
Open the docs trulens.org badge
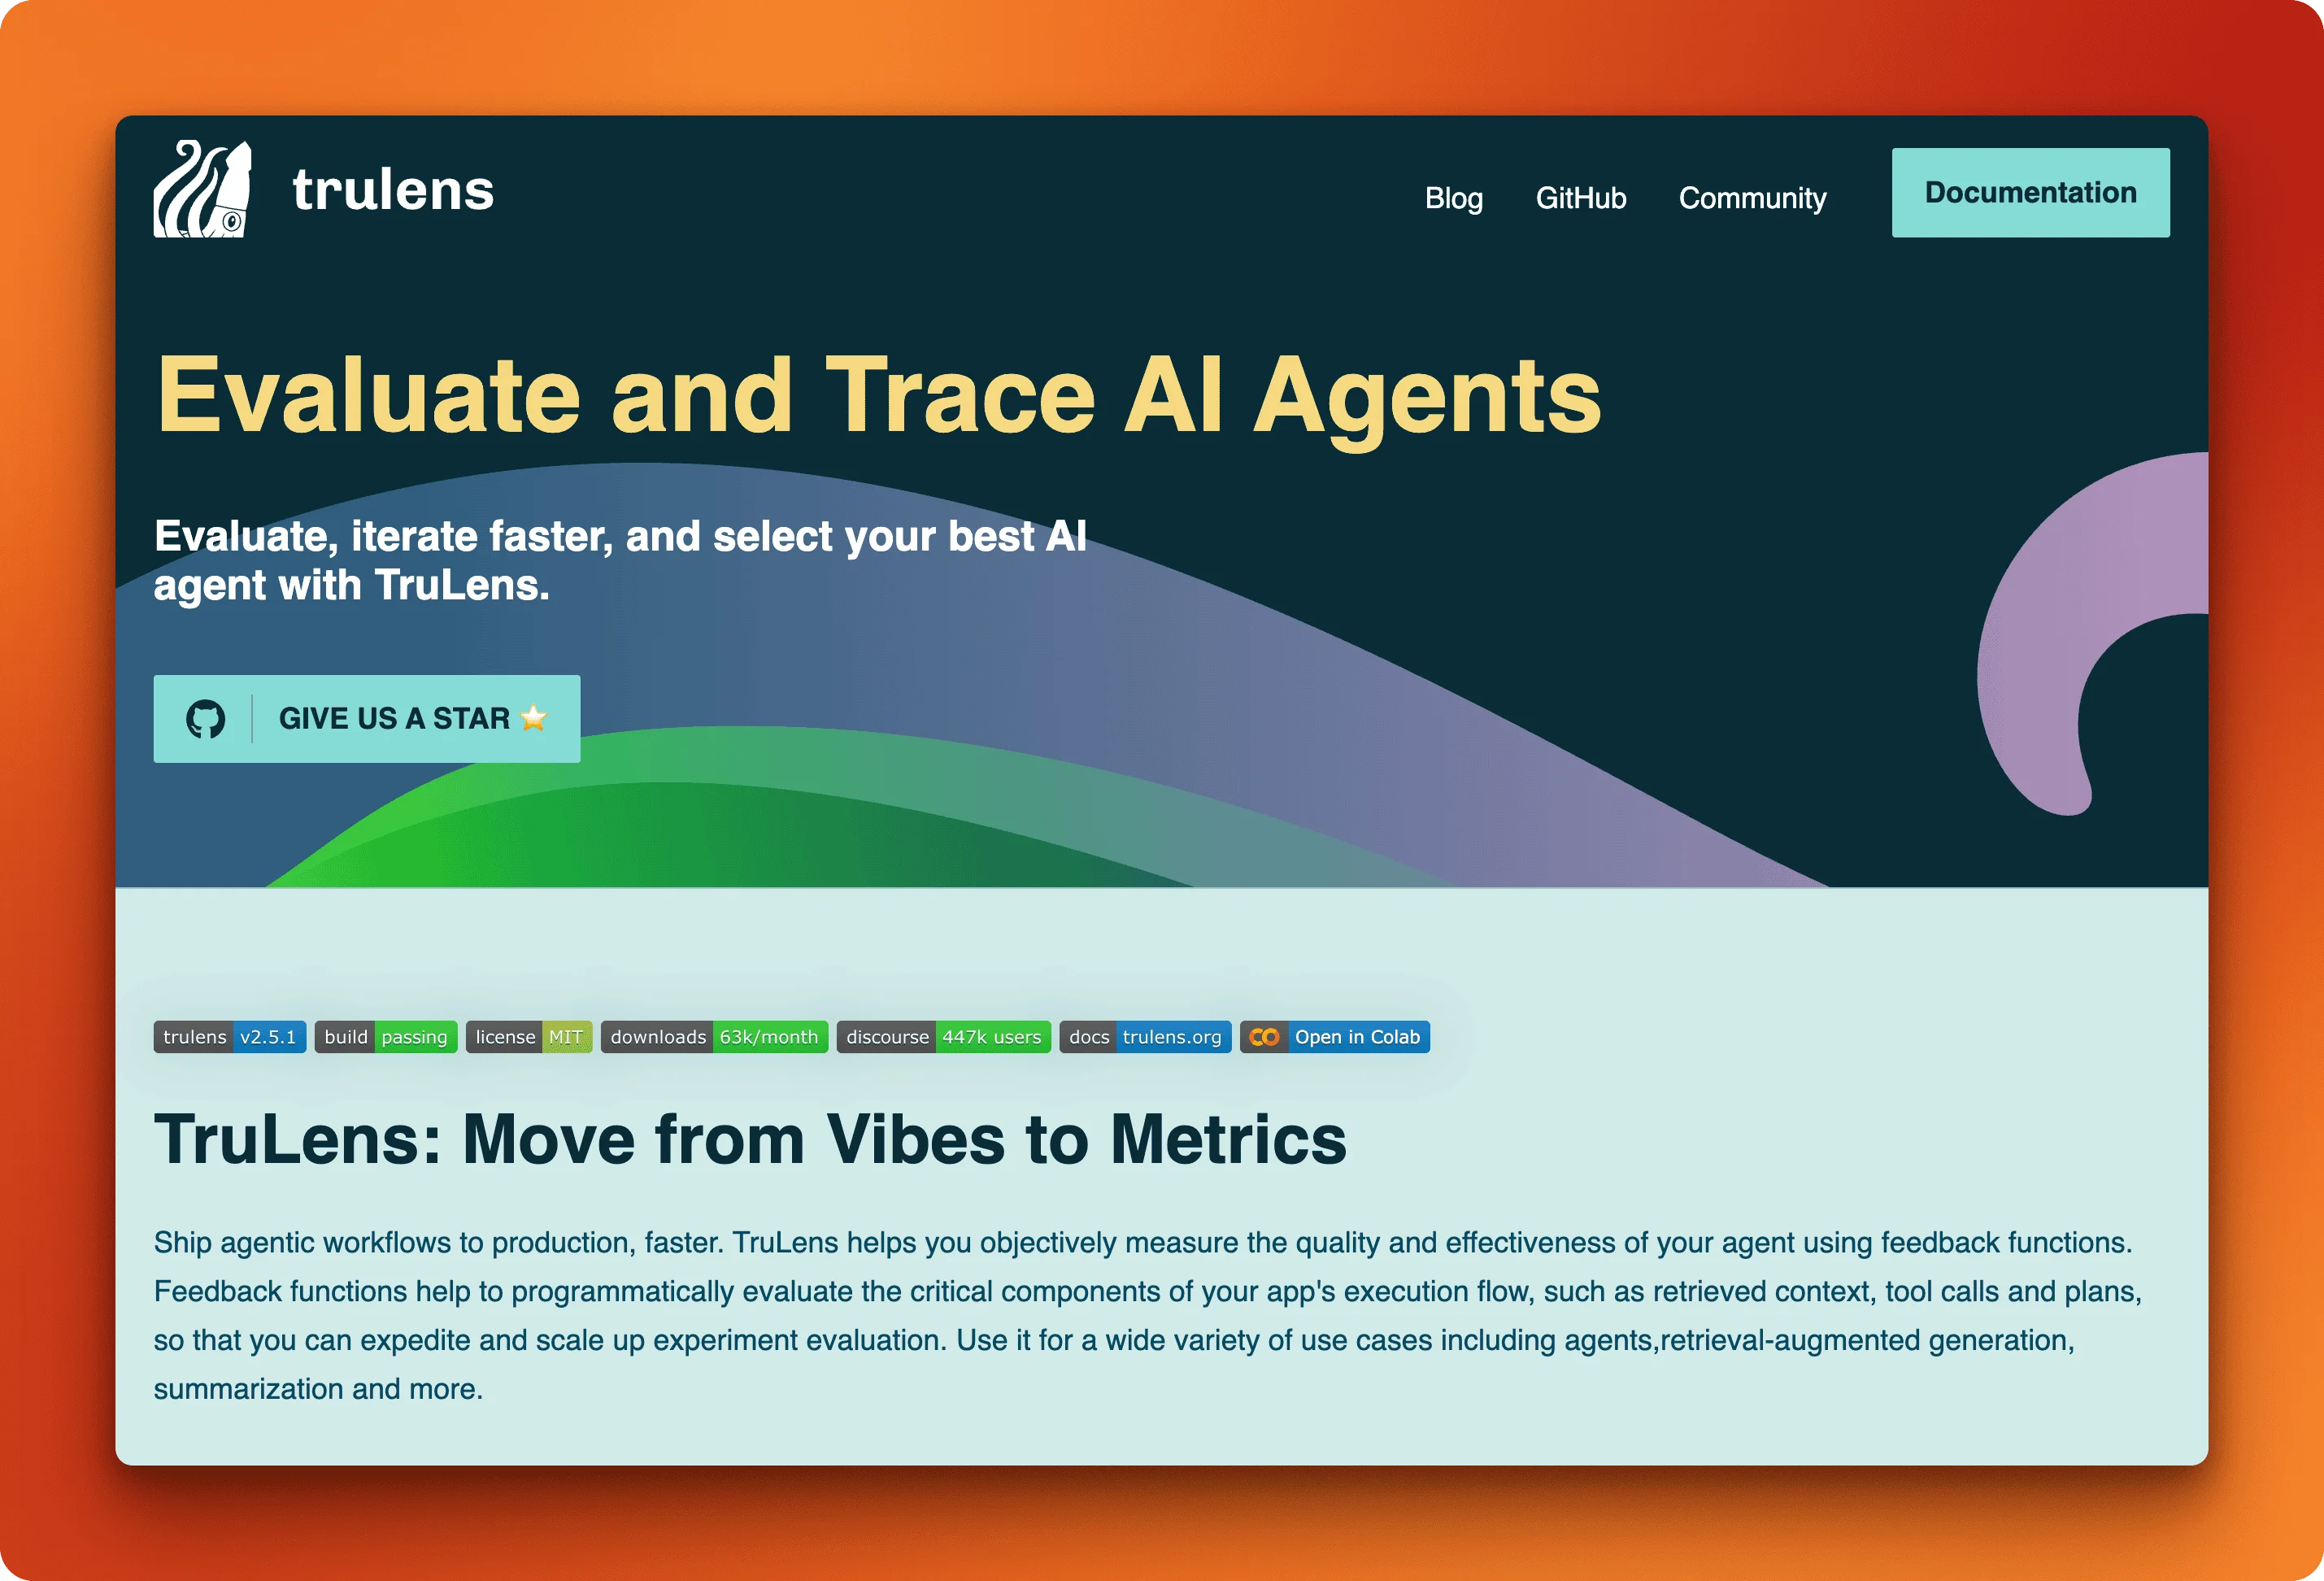pos(1145,1037)
